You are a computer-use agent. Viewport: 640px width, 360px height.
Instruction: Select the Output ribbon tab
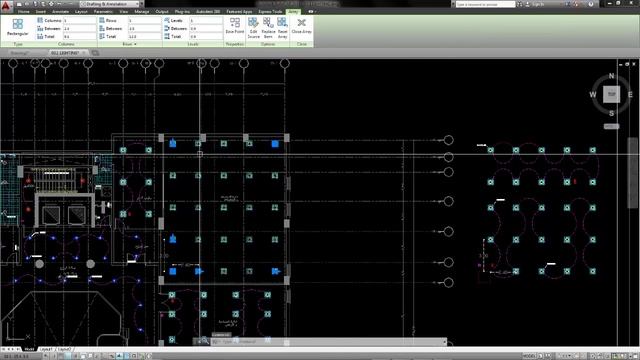point(162,12)
